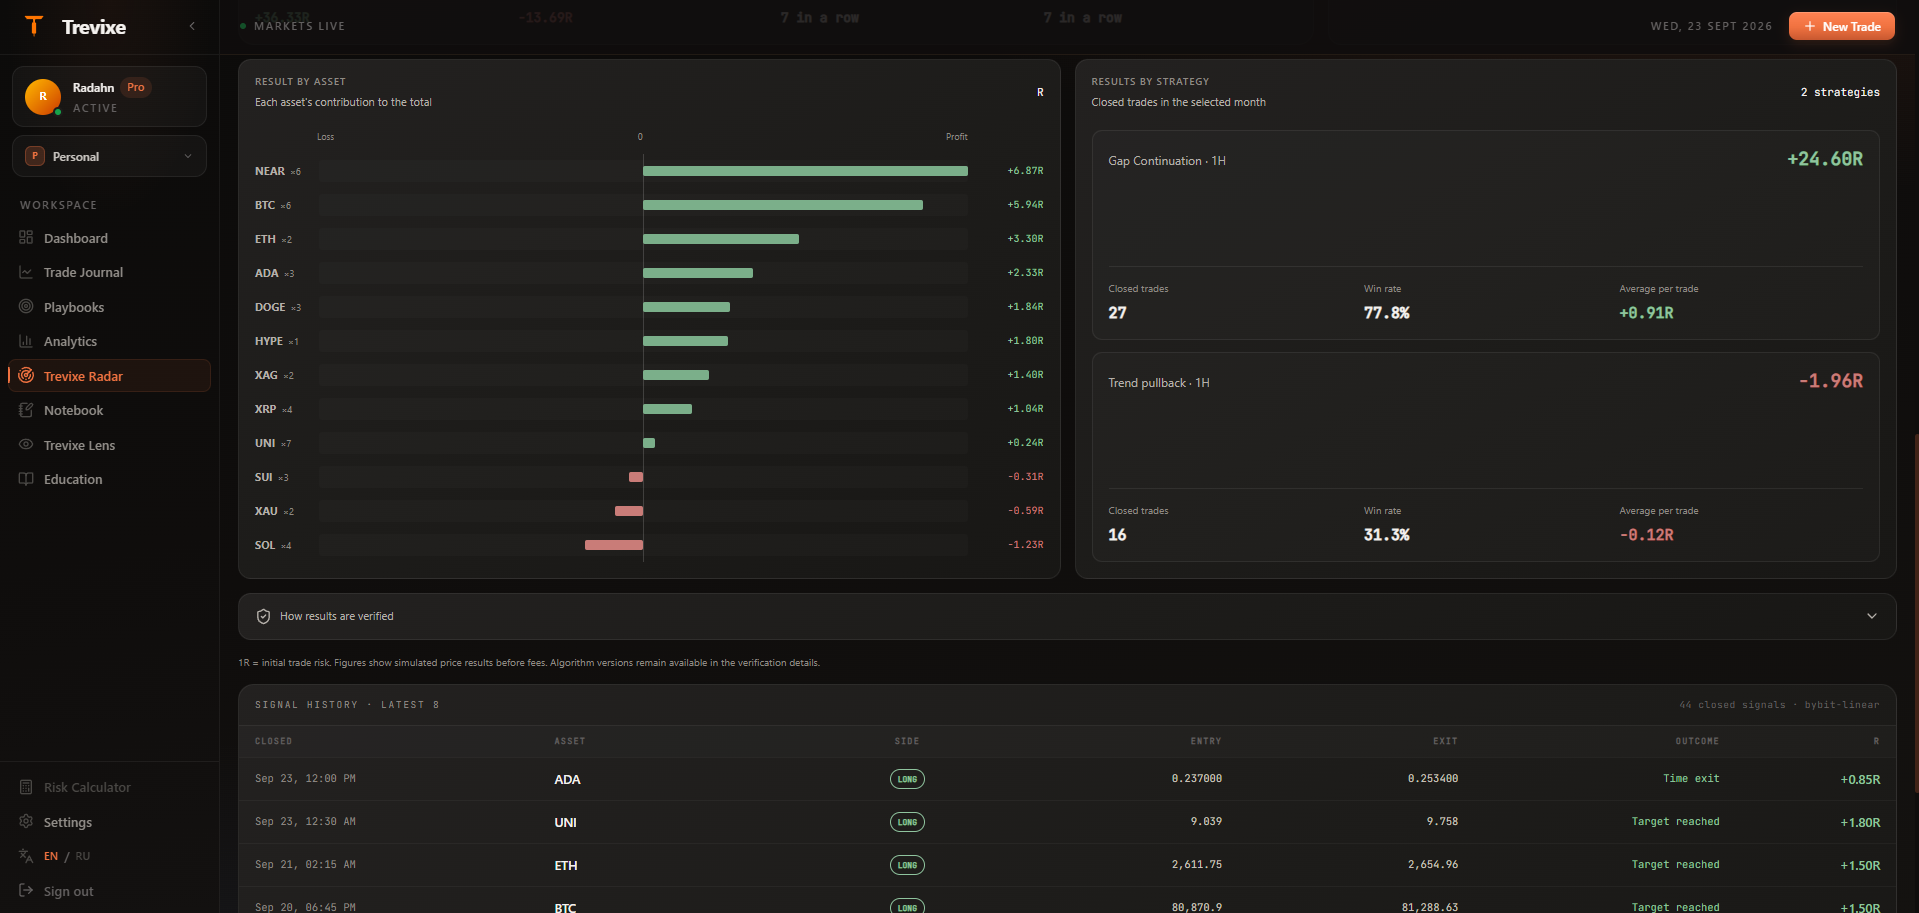
Task: Click the 2,611.75 entry price for ETH
Action: point(1197,864)
